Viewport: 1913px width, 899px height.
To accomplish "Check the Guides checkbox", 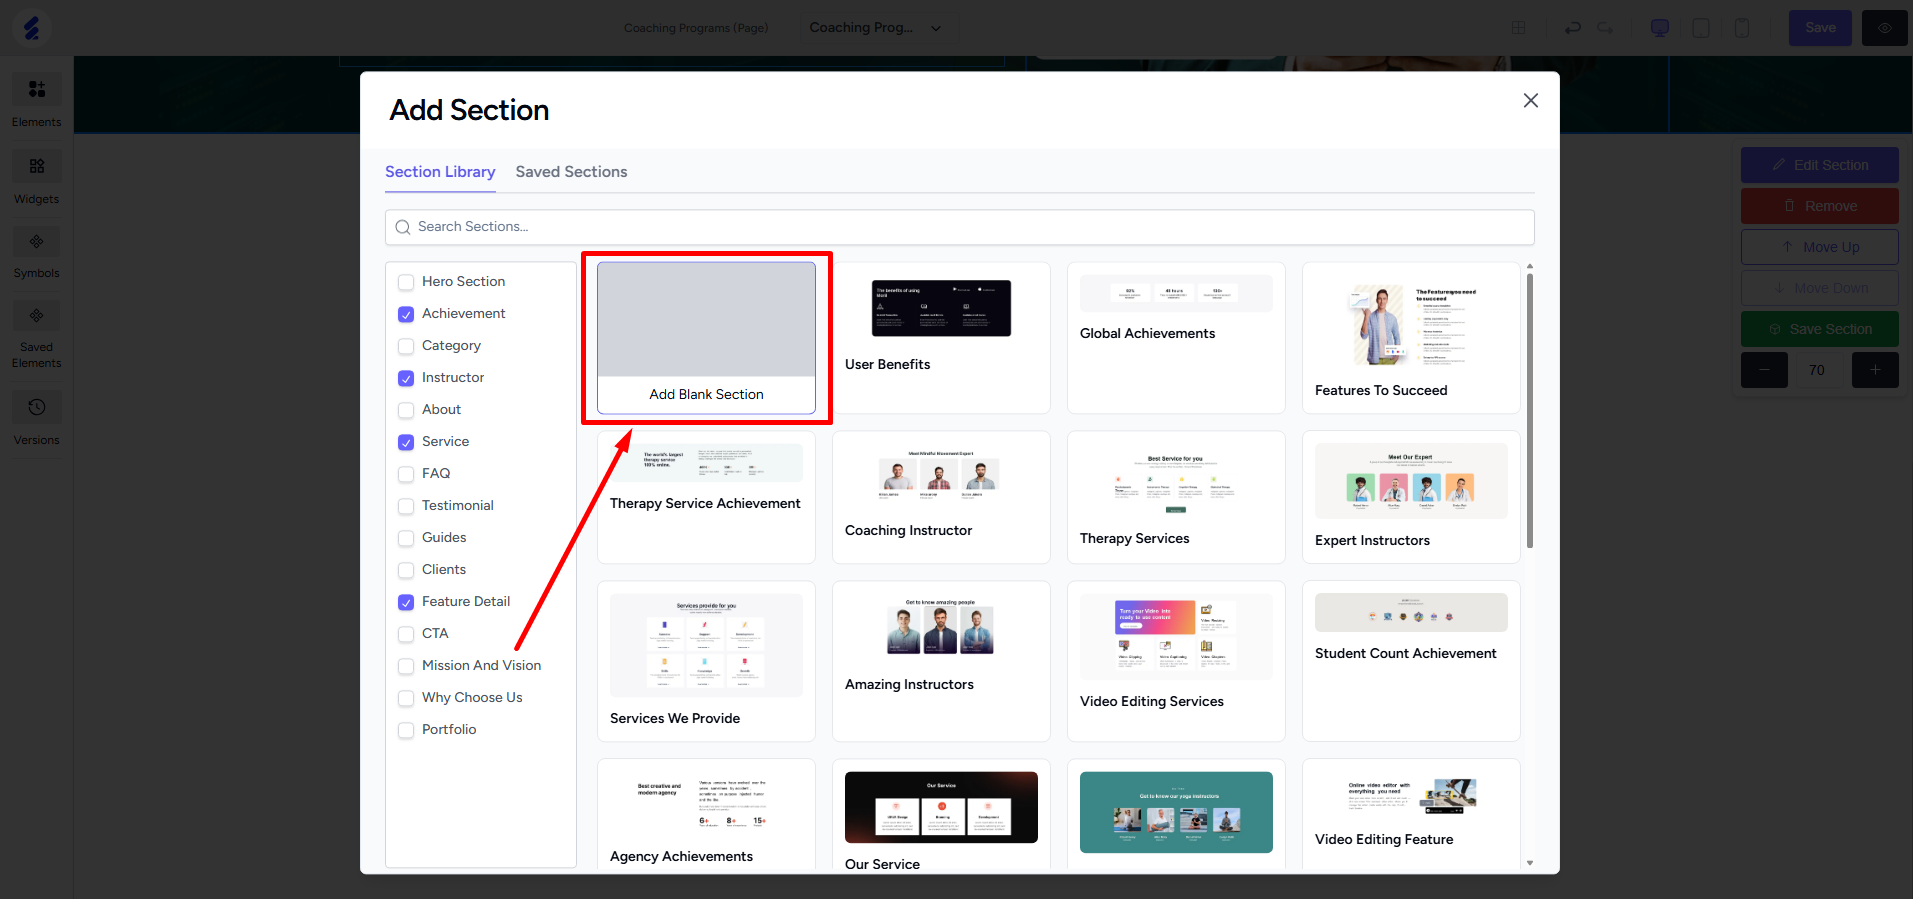I will coord(406,538).
